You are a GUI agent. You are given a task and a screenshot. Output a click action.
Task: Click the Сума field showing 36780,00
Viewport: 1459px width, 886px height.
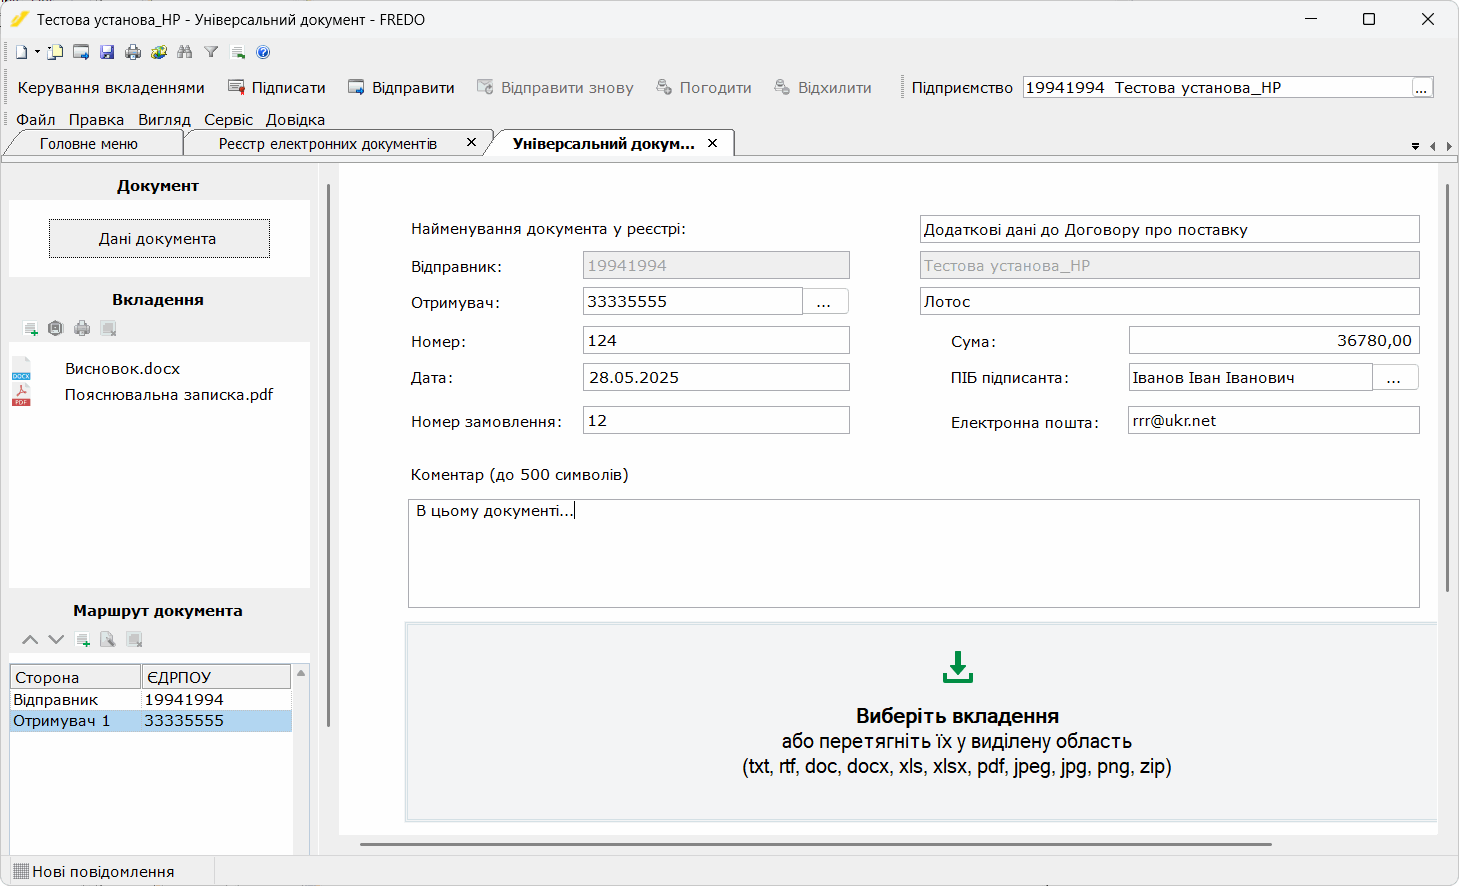[1274, 340]
